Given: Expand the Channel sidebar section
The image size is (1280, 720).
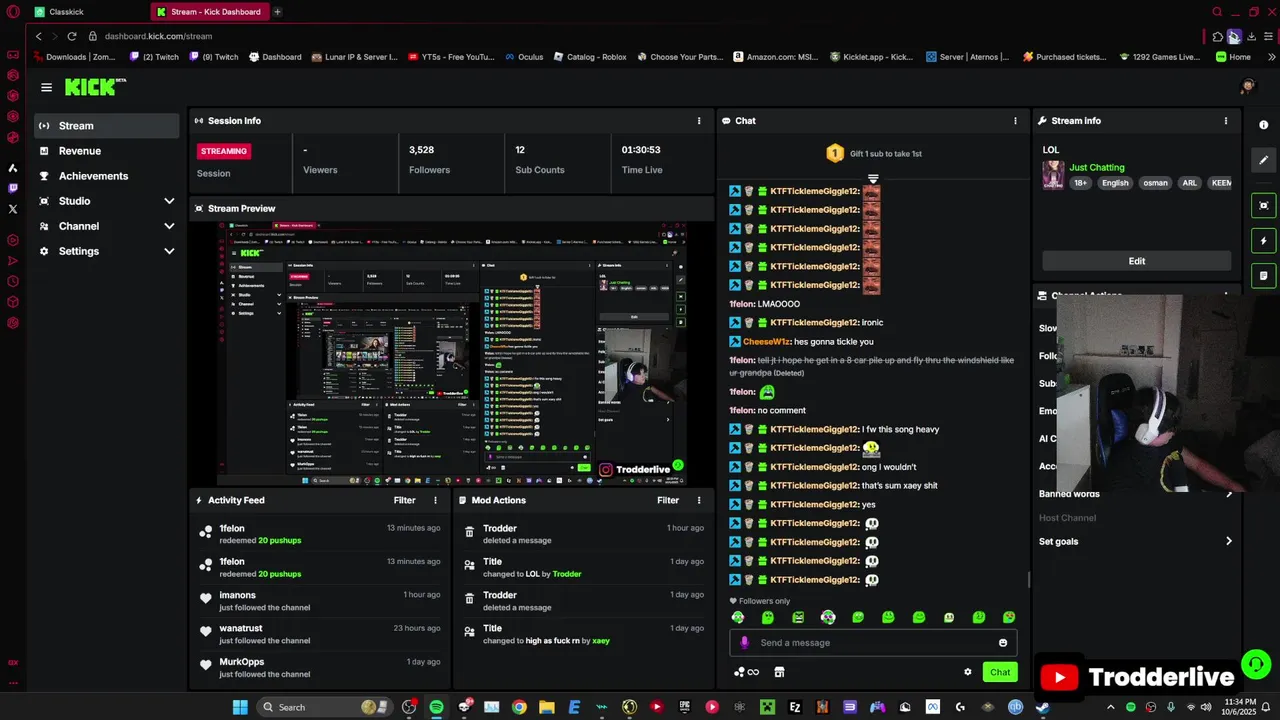Looking at the screenshot, I should click(x=107, y=226).
